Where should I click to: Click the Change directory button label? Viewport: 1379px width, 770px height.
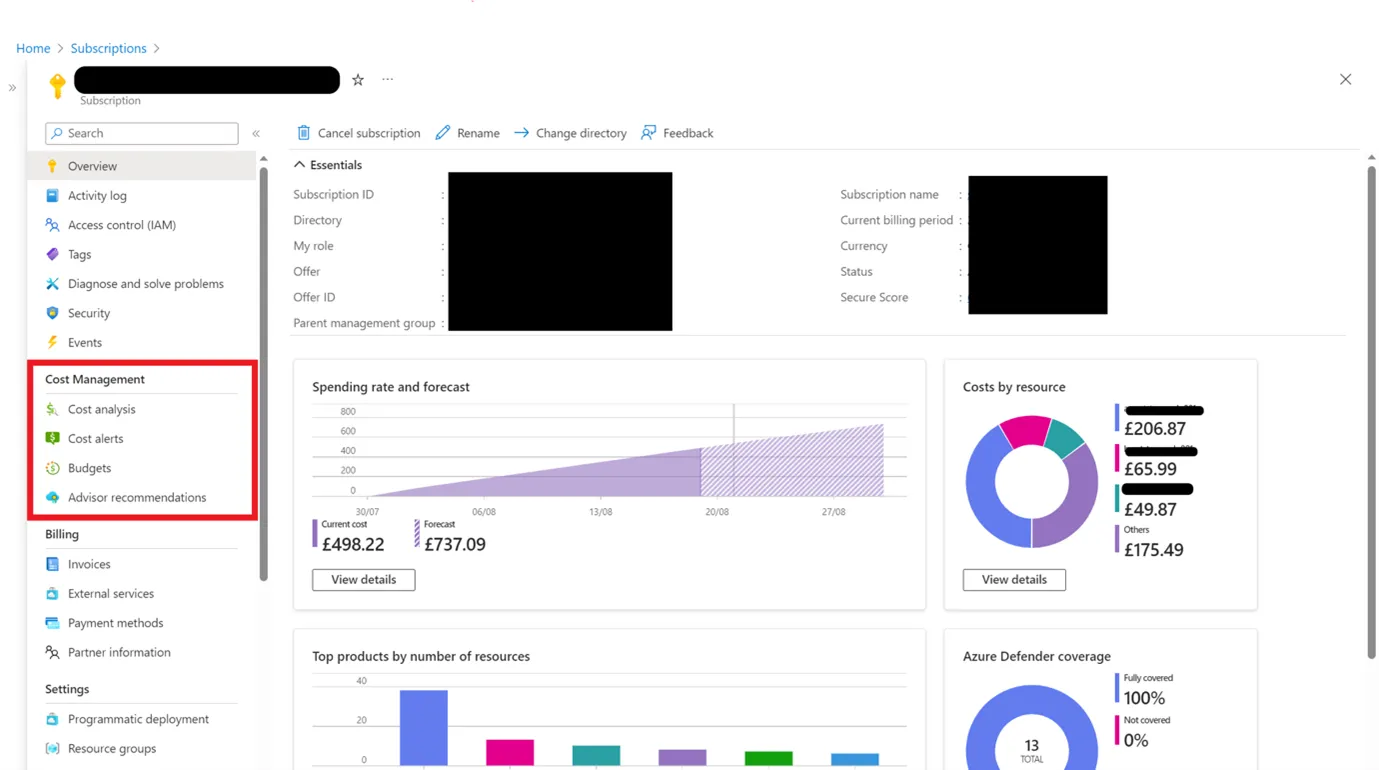click(581, 133)
